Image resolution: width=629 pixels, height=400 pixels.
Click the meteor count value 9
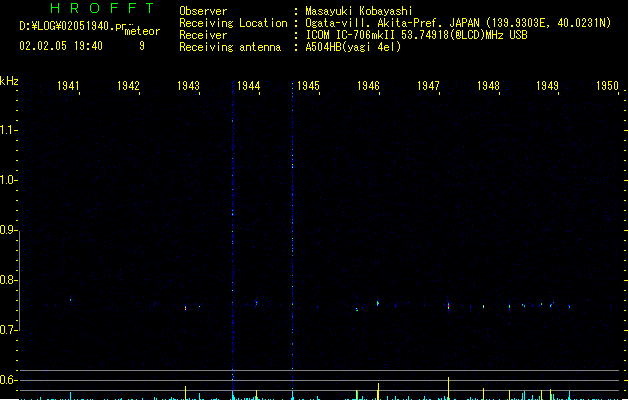pyautogui.click(x=142, y=46)
